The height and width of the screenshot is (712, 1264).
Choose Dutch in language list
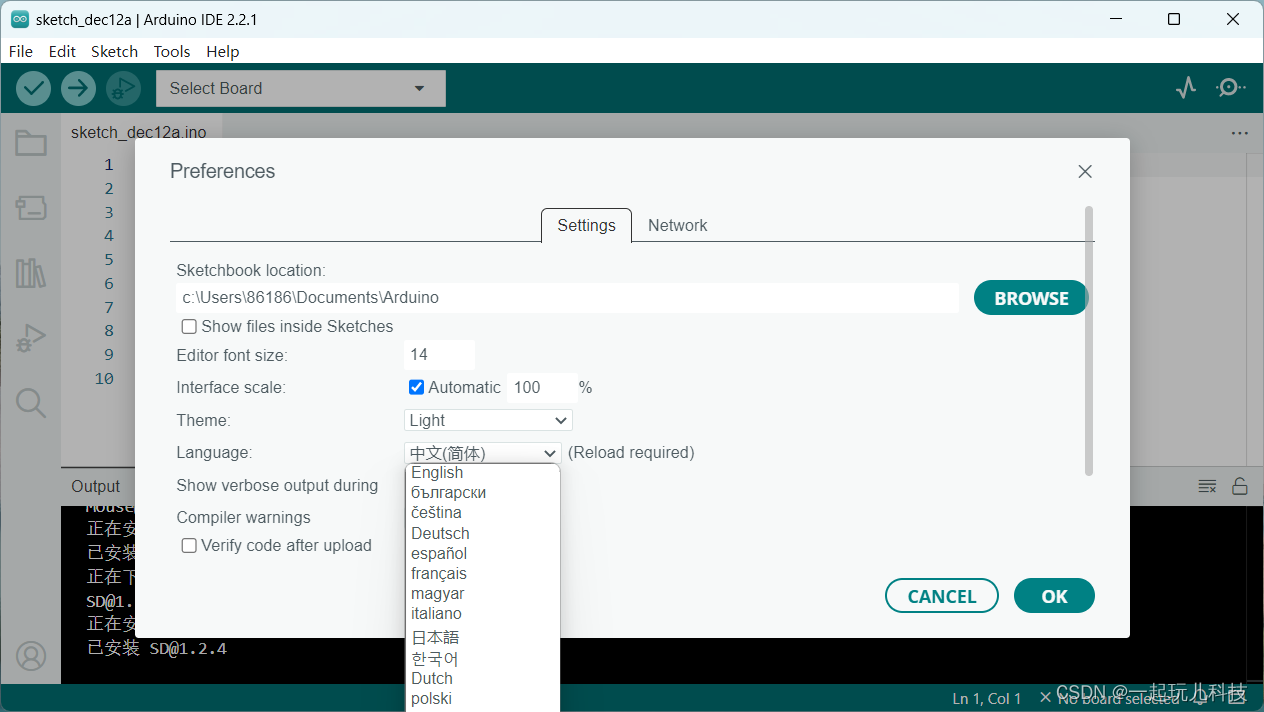click(482, 679)
